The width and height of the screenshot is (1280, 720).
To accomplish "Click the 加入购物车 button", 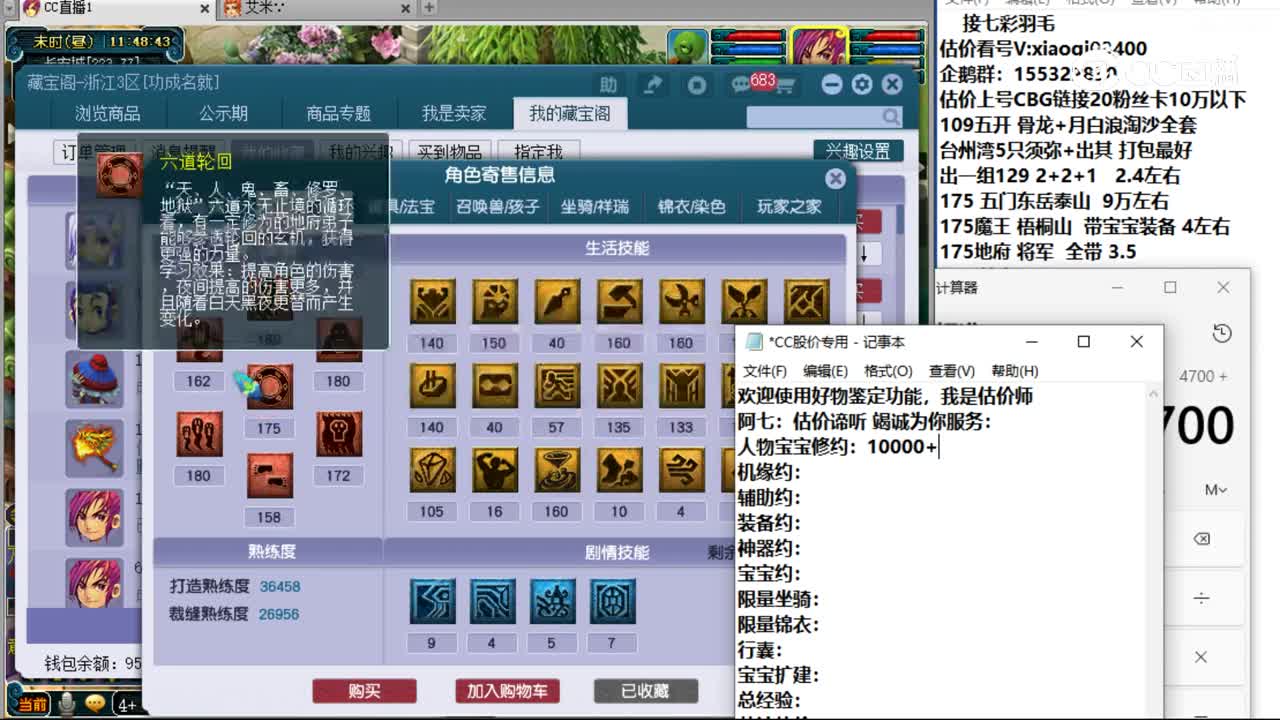I will tap(508, 690).
